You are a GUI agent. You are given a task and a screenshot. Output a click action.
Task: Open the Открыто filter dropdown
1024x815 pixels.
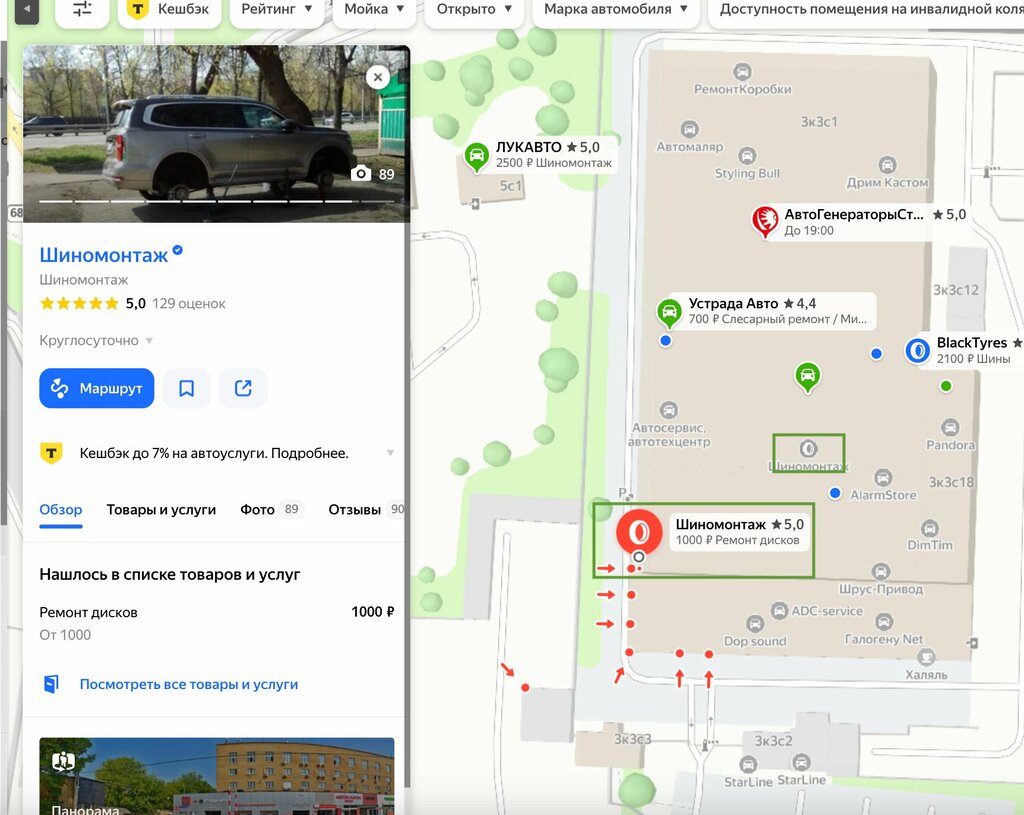(x=473, y=9)
